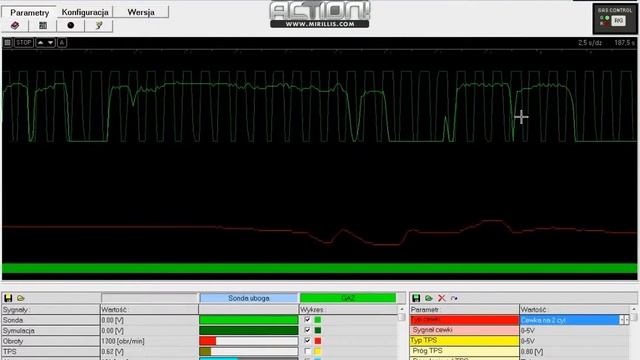The width and height of the screenshot is (640, 360).
Task: Click the Symulacja signal row label
Action: (x=51, y=331)
